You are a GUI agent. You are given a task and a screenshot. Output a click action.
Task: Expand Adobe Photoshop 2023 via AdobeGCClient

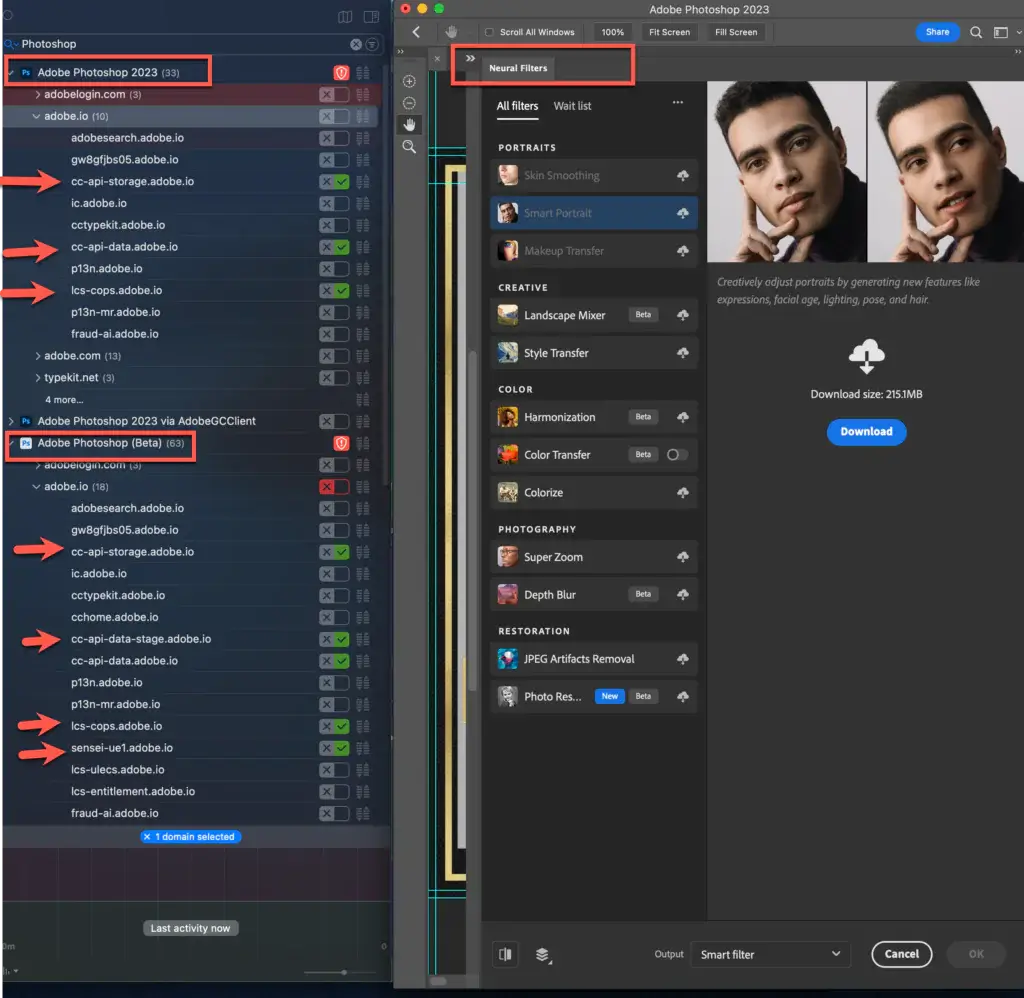(11, 421)
